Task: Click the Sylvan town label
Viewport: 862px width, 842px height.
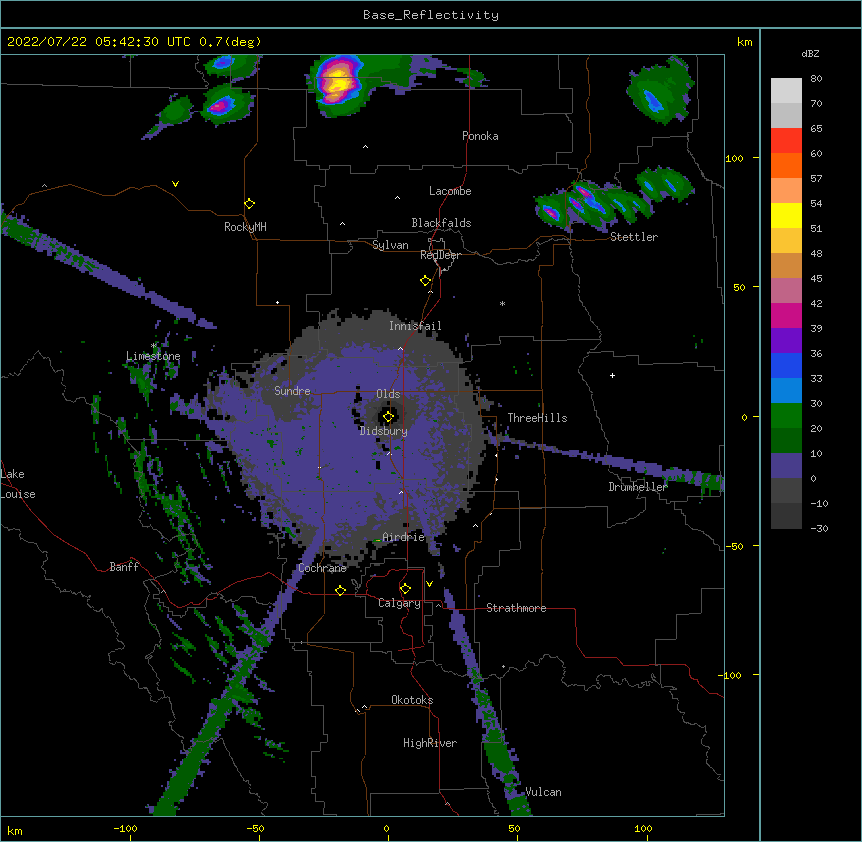Action: pyautogui.click(x=390, y=245)
